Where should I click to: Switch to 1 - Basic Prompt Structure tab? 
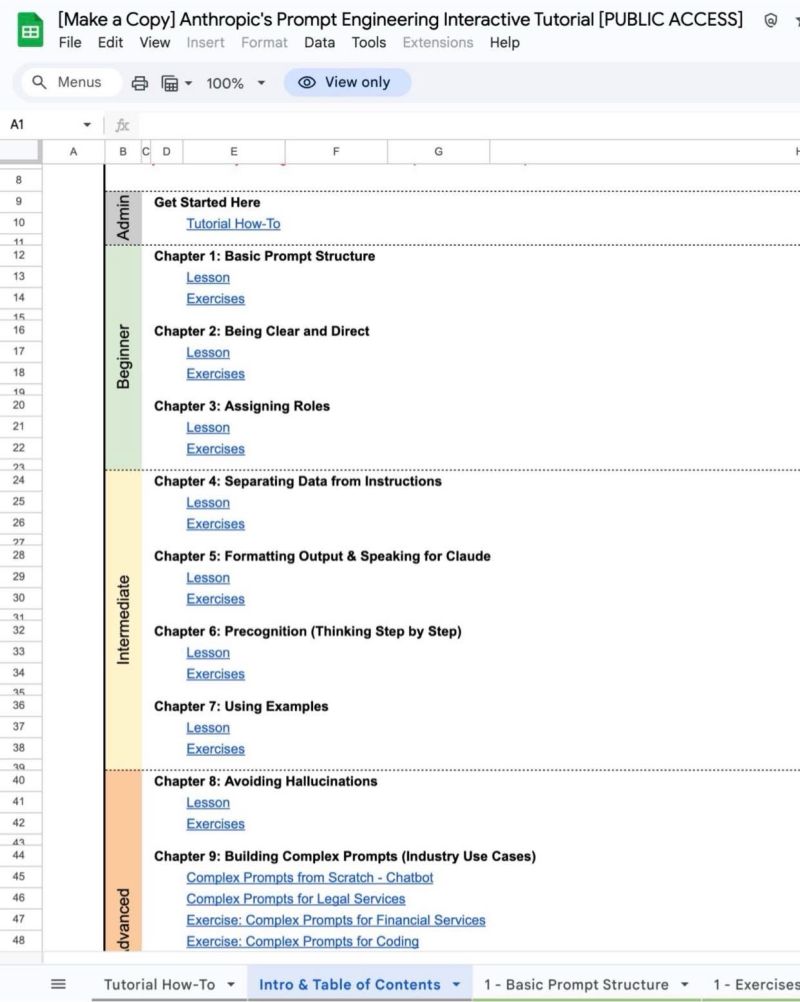(x=576, y=984)
